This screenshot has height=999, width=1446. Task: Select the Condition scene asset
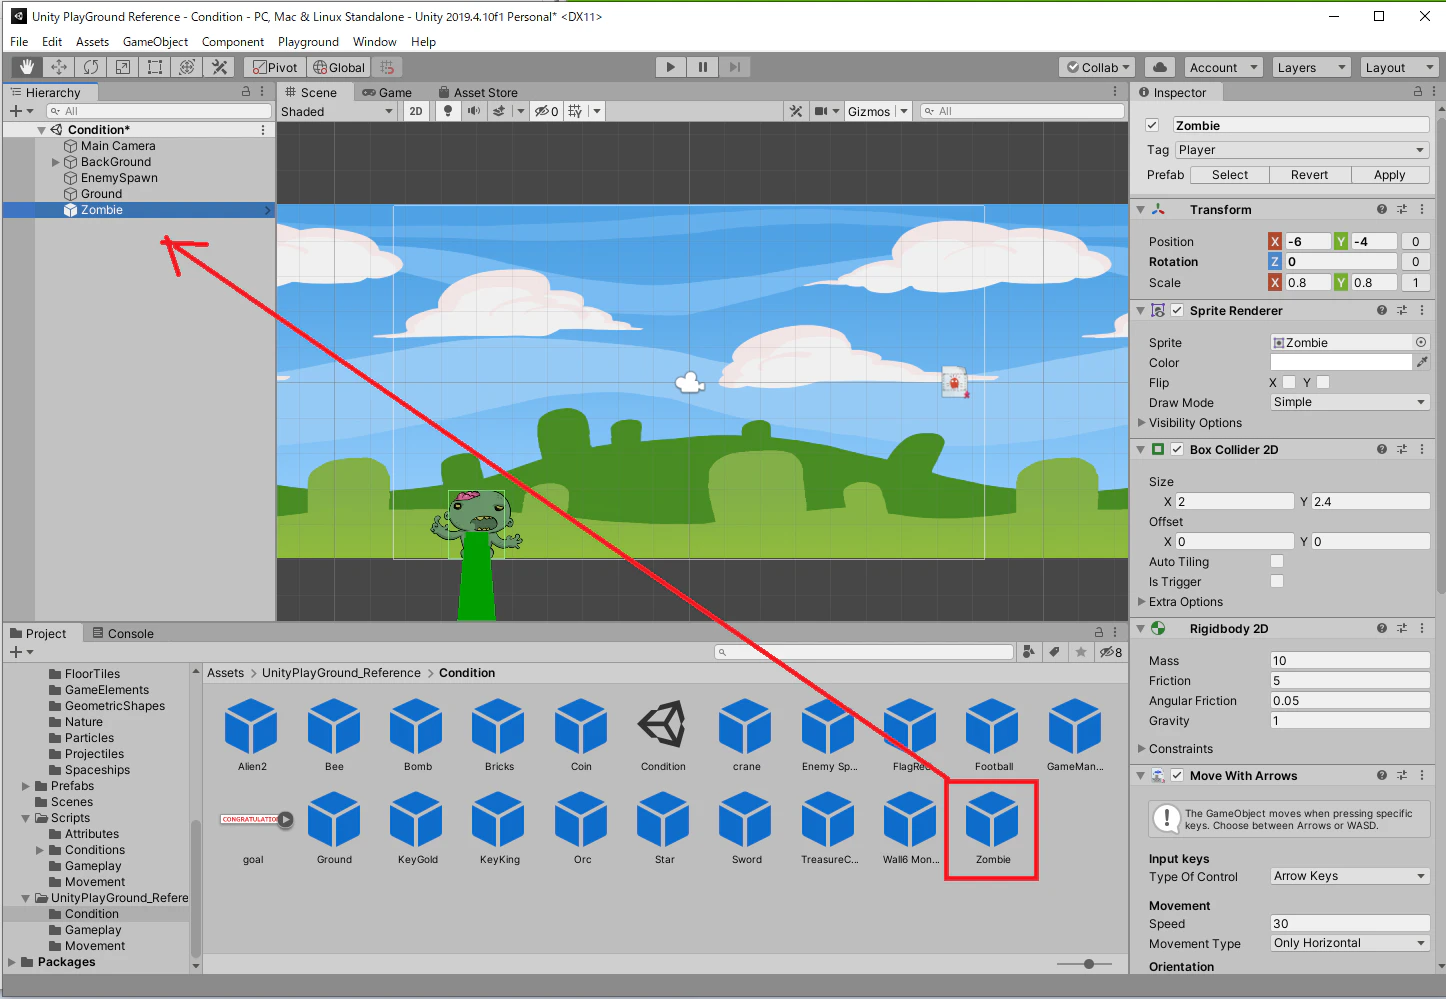click(x=663, y=735)
